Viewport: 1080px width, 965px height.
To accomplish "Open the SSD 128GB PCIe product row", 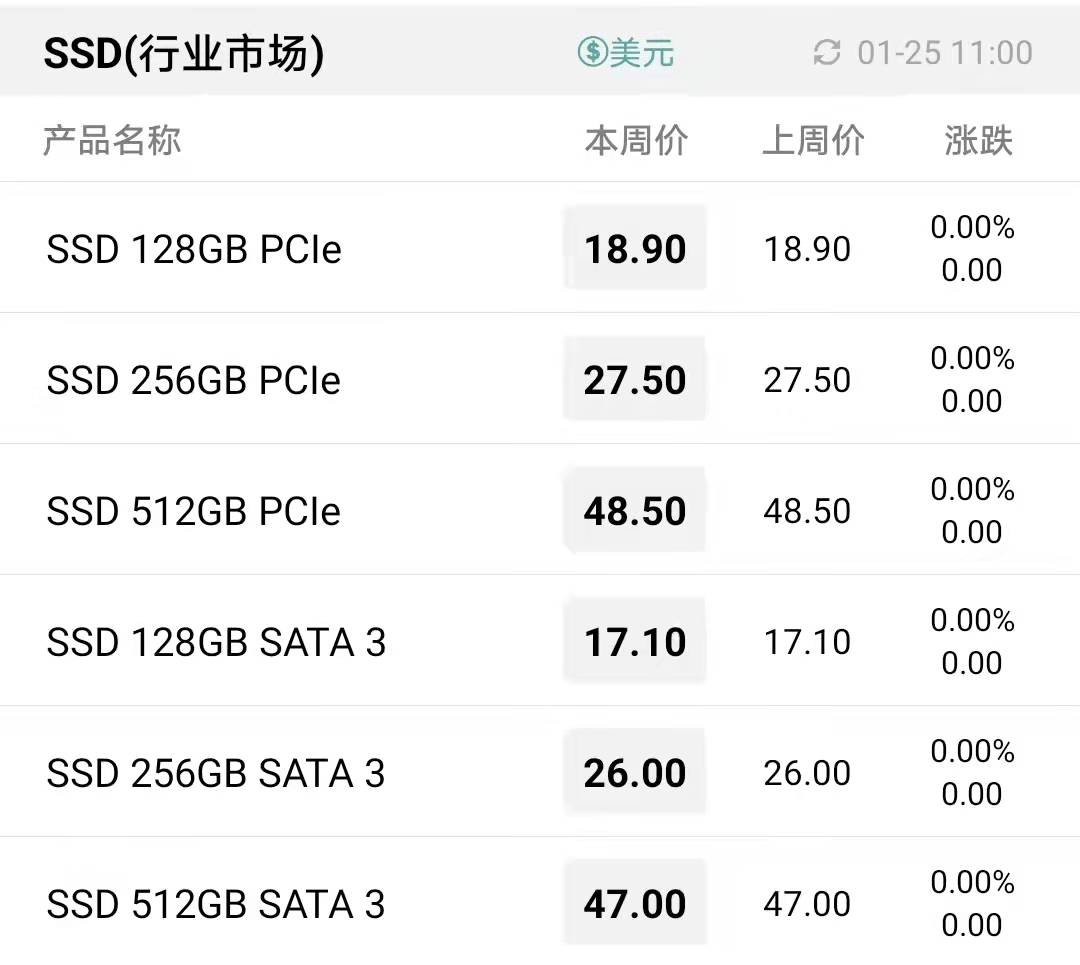I will [540, 248].
